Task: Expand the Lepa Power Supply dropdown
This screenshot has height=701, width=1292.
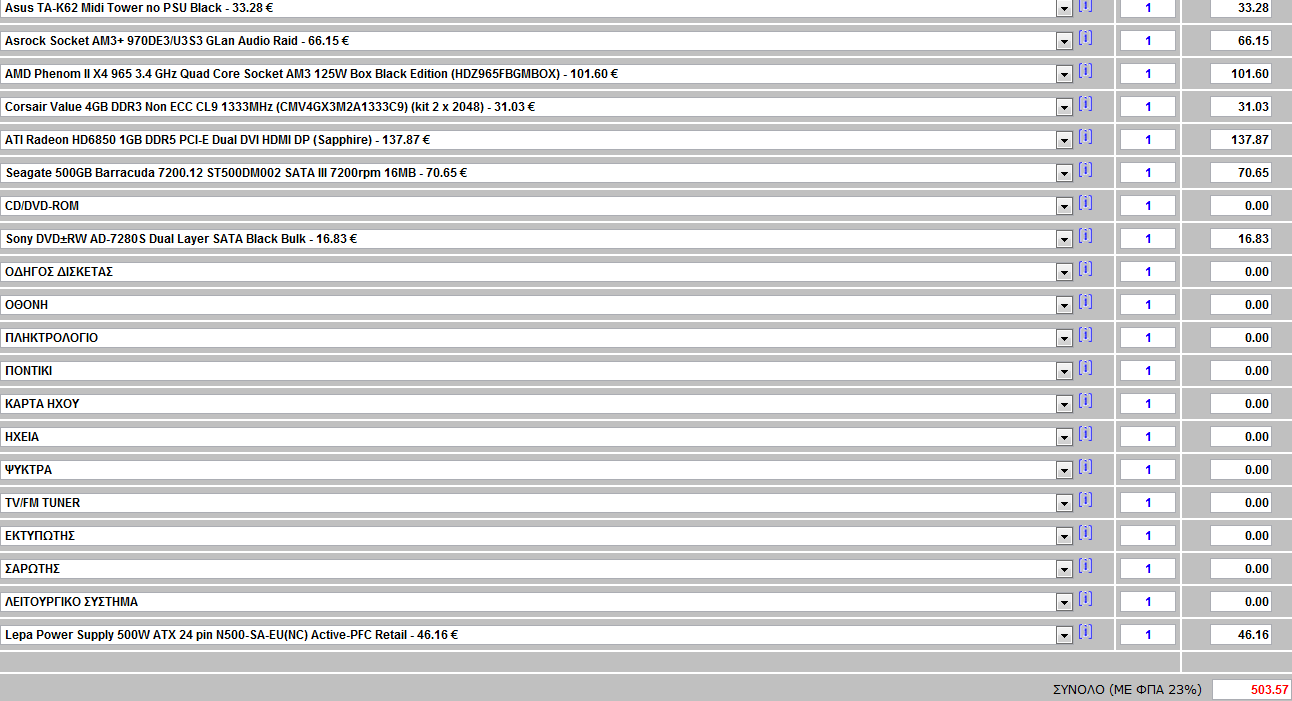Action: (1064, 636)
